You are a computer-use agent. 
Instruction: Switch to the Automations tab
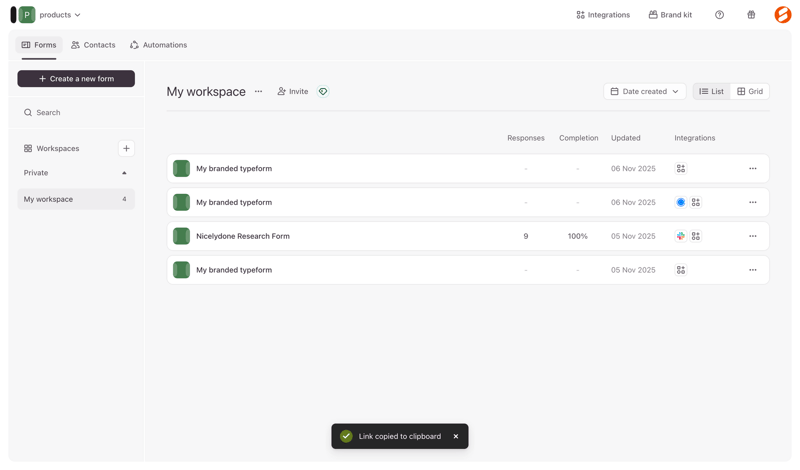(158, 45)
